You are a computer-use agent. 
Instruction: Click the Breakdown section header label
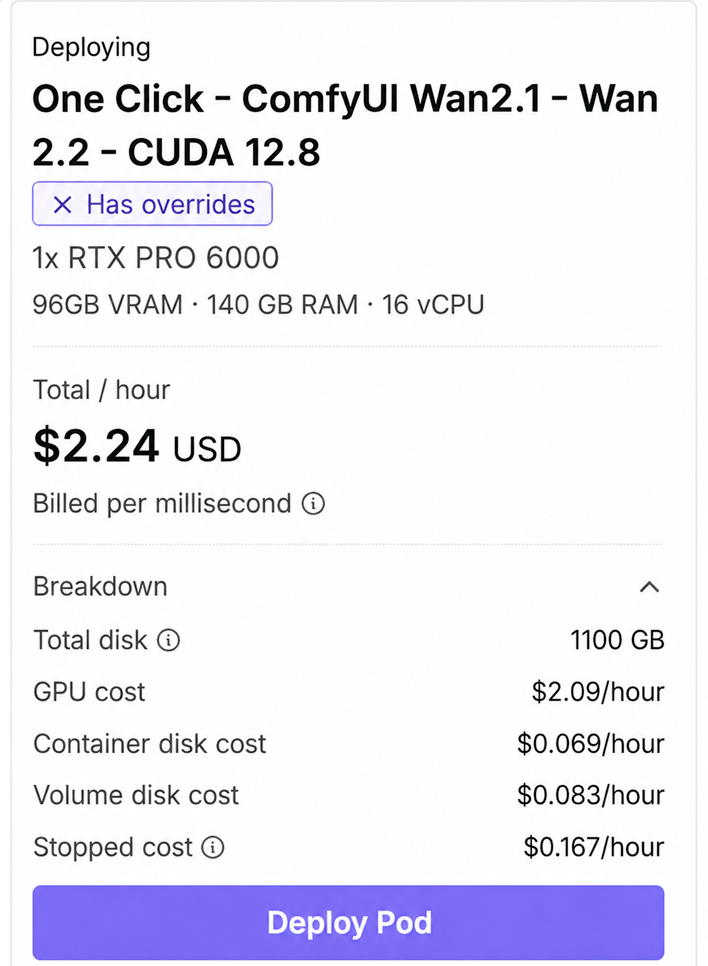click(100, 586)
